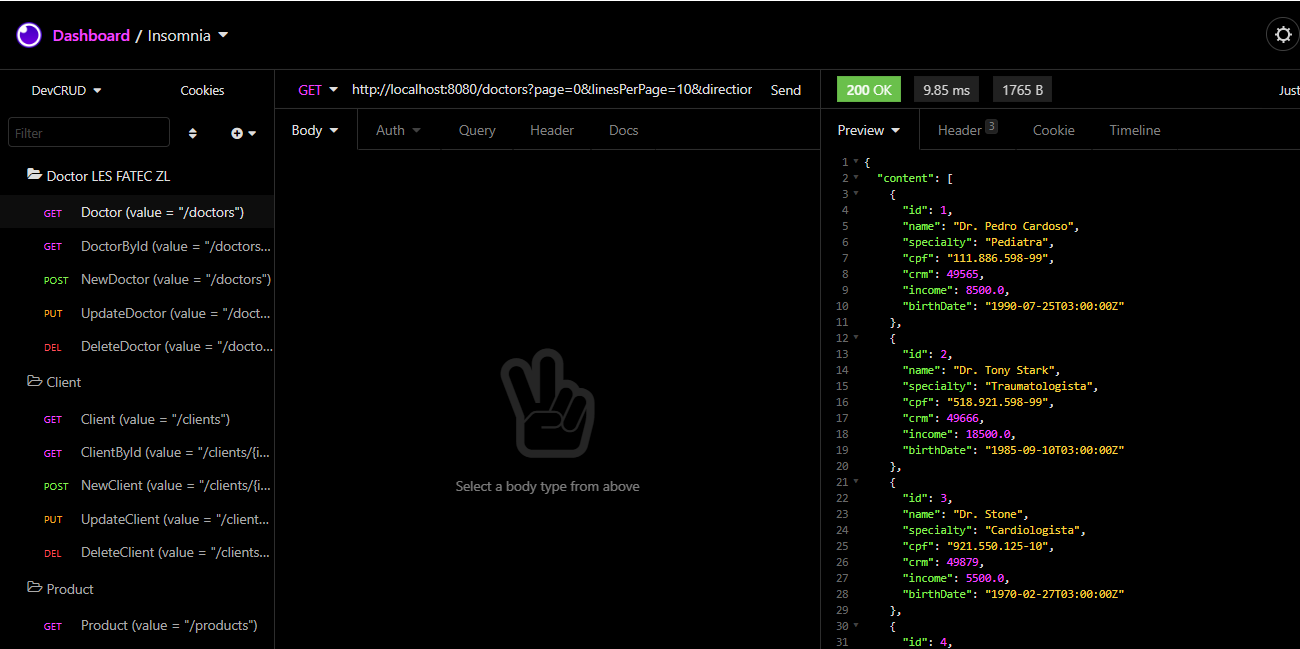The height and width of the screenshot is (649, 1300).
Task: Open the Cookies manager
Action: pos(202,90)
